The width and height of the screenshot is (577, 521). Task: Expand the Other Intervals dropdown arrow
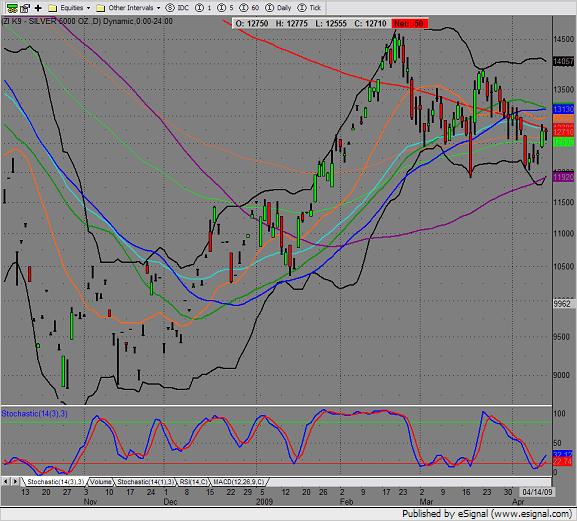click(x=159, y=8)
